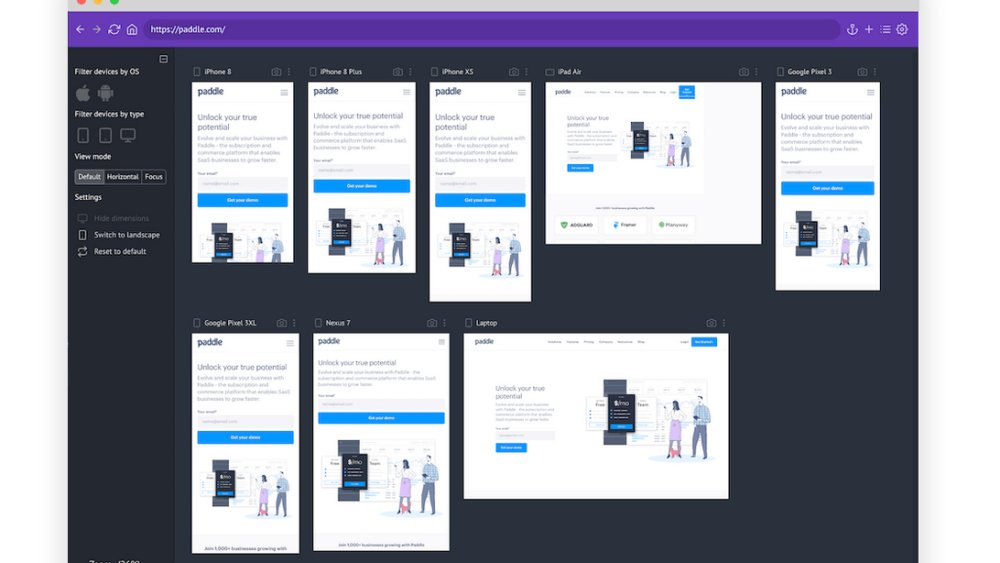Click Reset to default
Viewport: 1000px width, 563px height.
(112, 251)
